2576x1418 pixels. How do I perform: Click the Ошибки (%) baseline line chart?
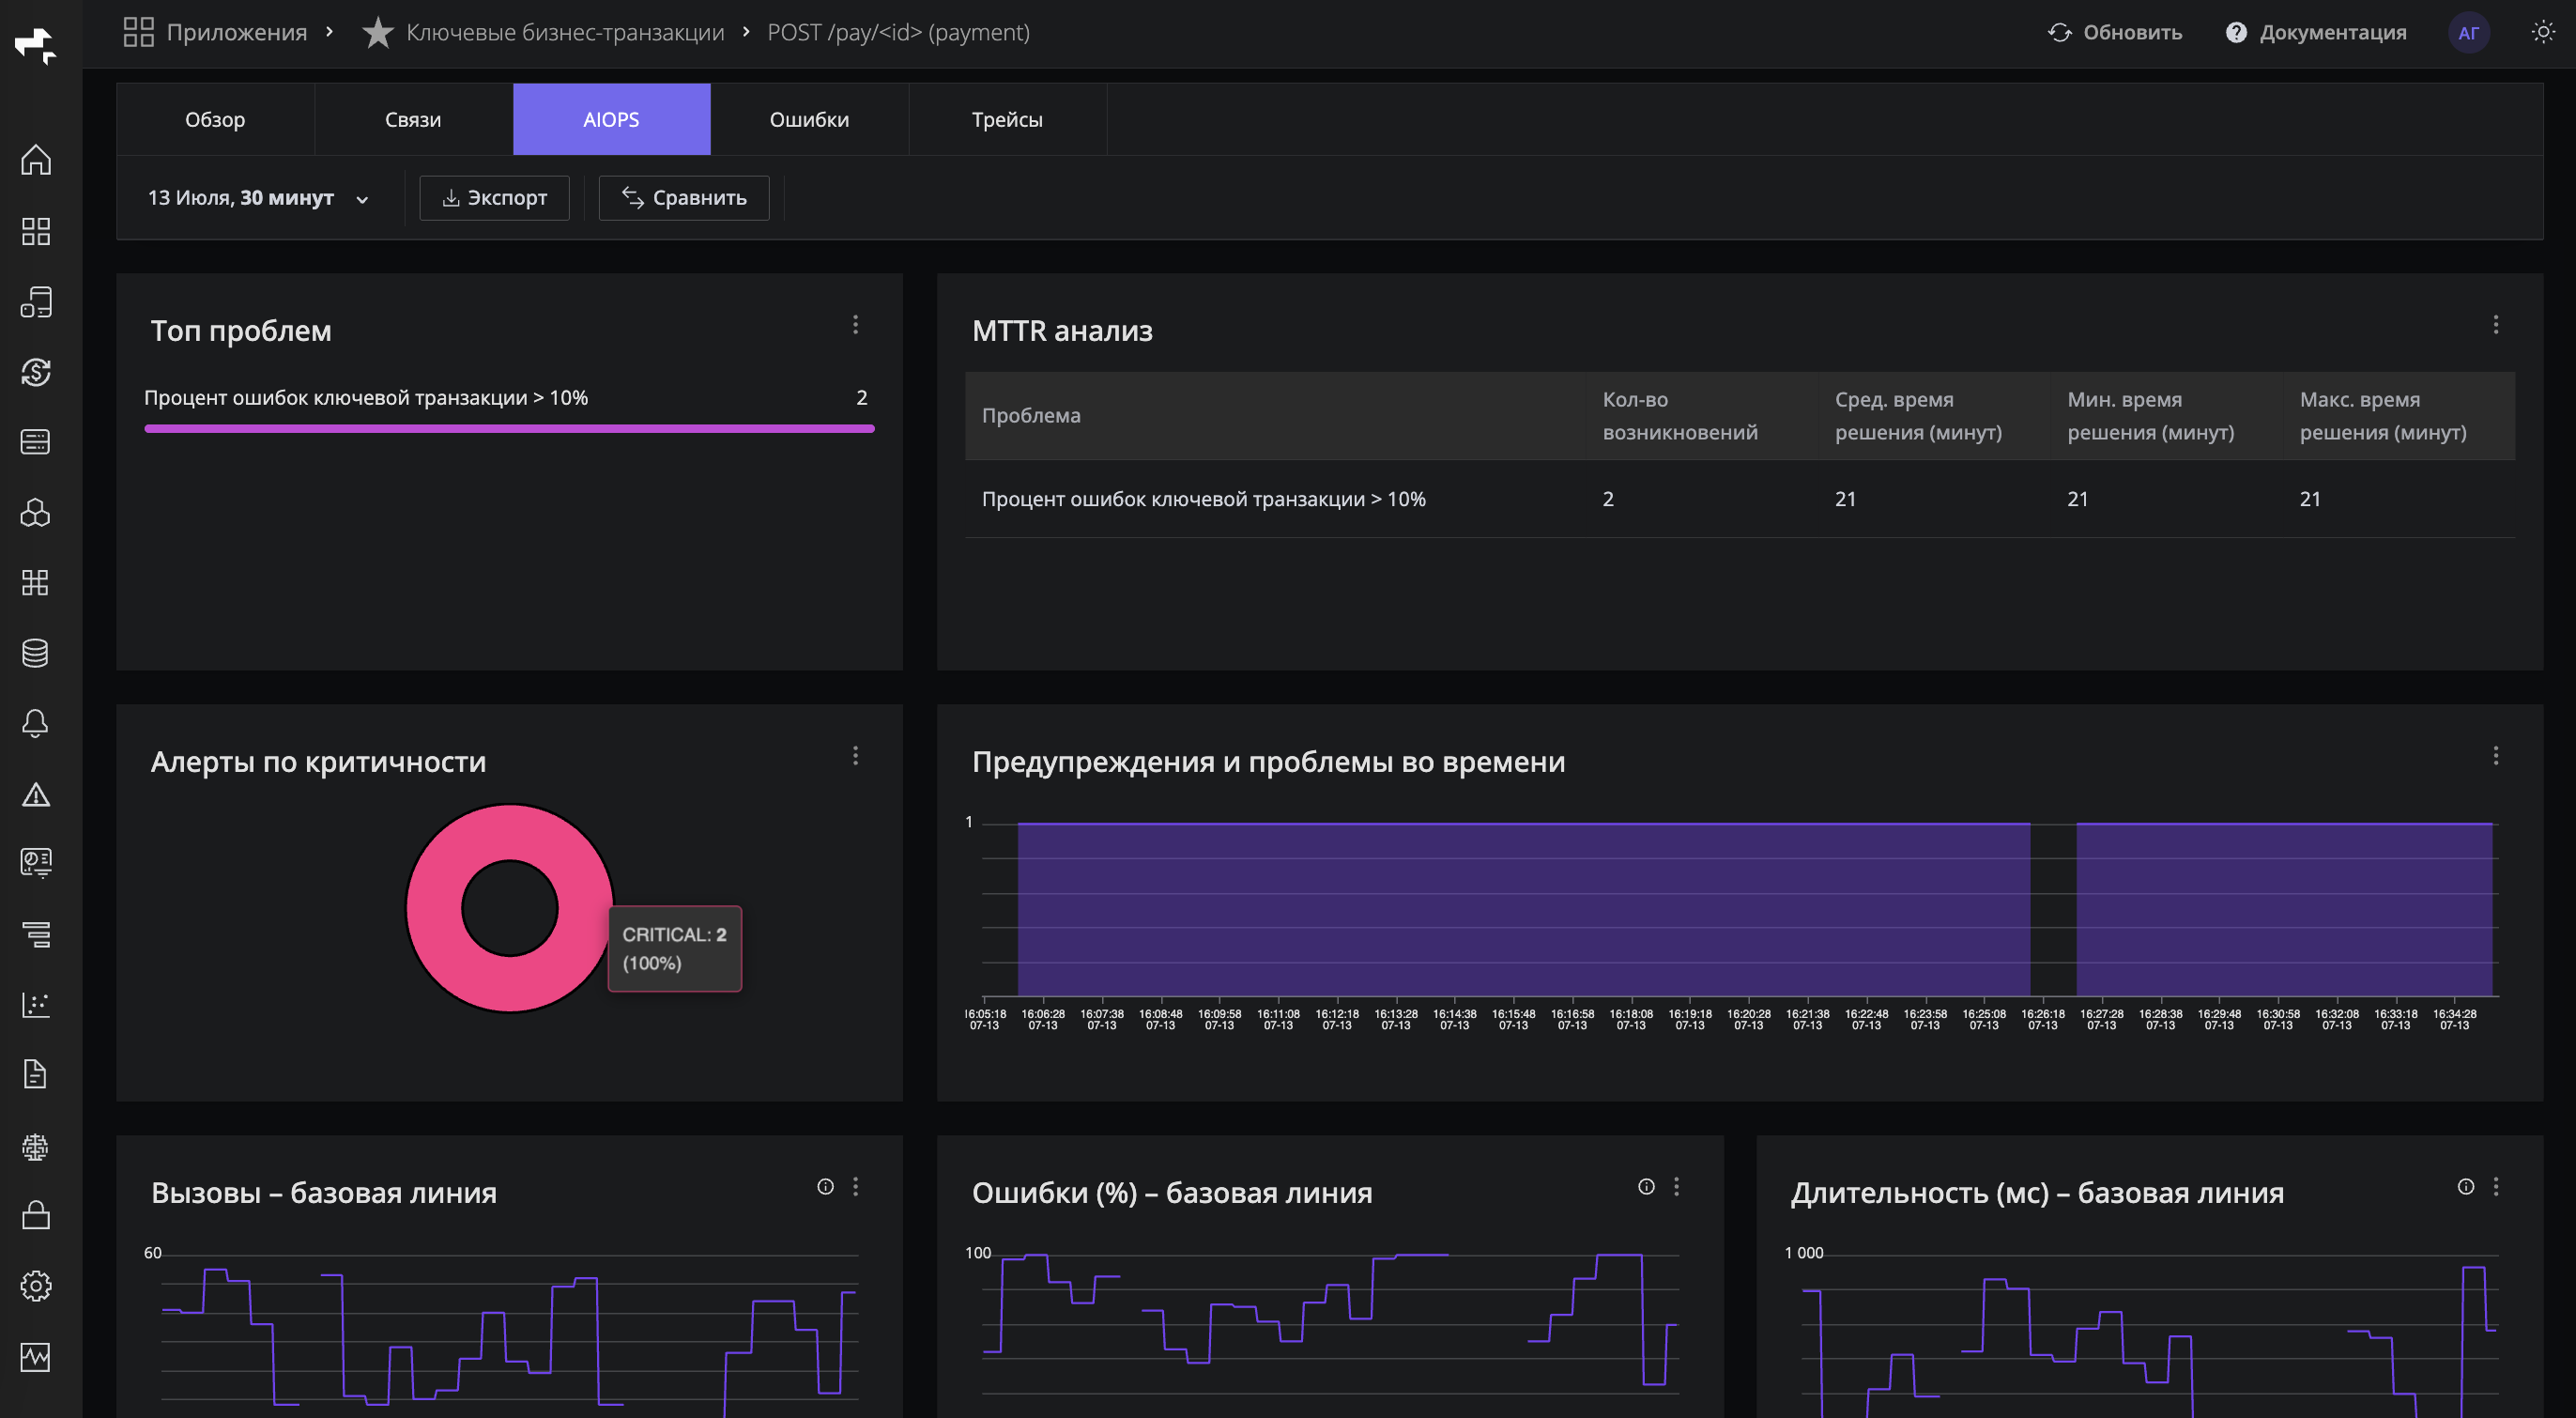tap(1330, 1335)
